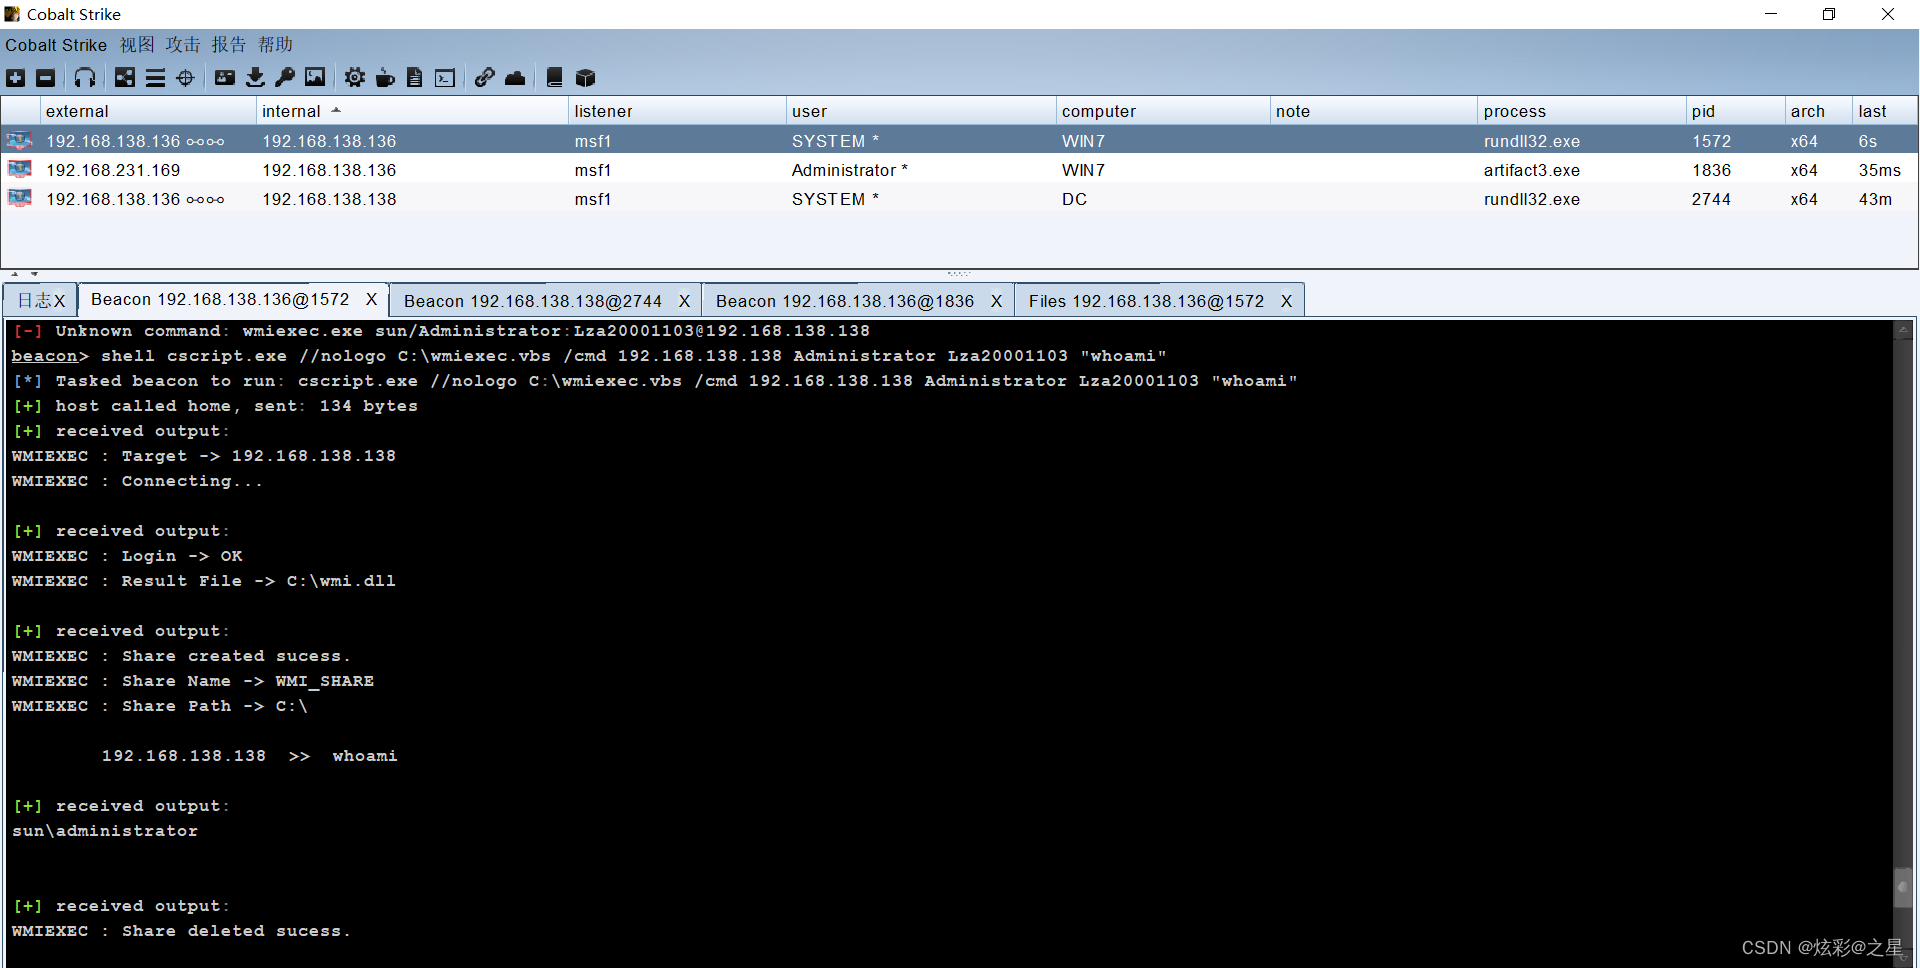Select the session with external 192.168.231.169
The width and height of the screenshot is (1920, 968).
coord(959,169)
